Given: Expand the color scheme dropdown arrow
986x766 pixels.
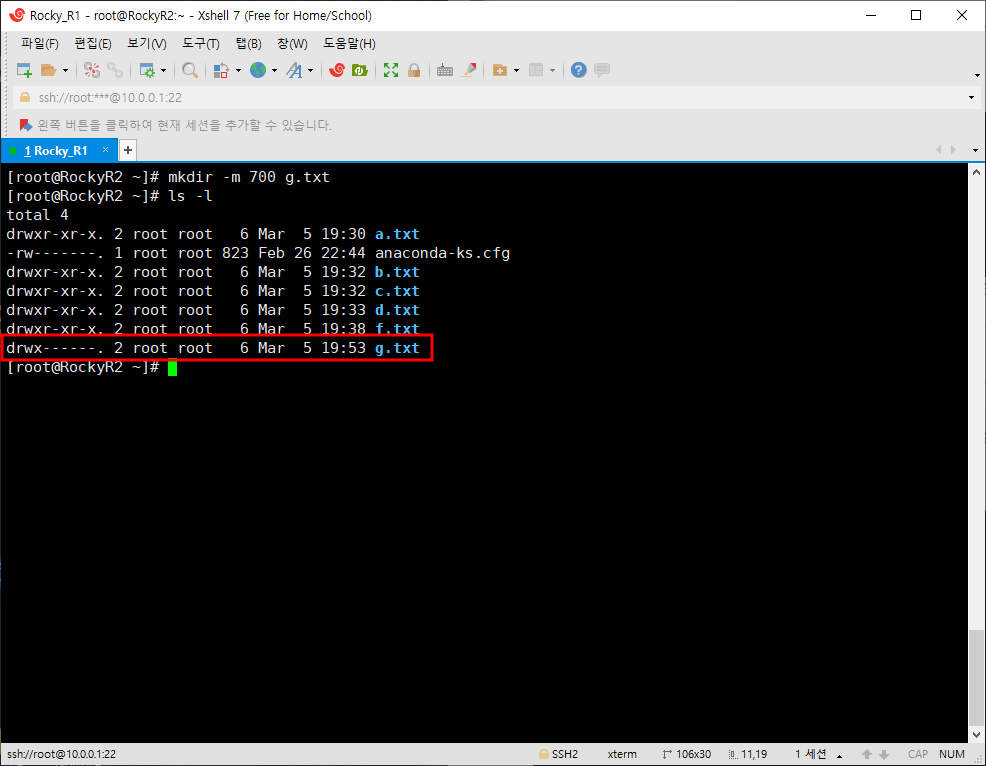Looking at the screenshot, I should (x=238, y=70).
